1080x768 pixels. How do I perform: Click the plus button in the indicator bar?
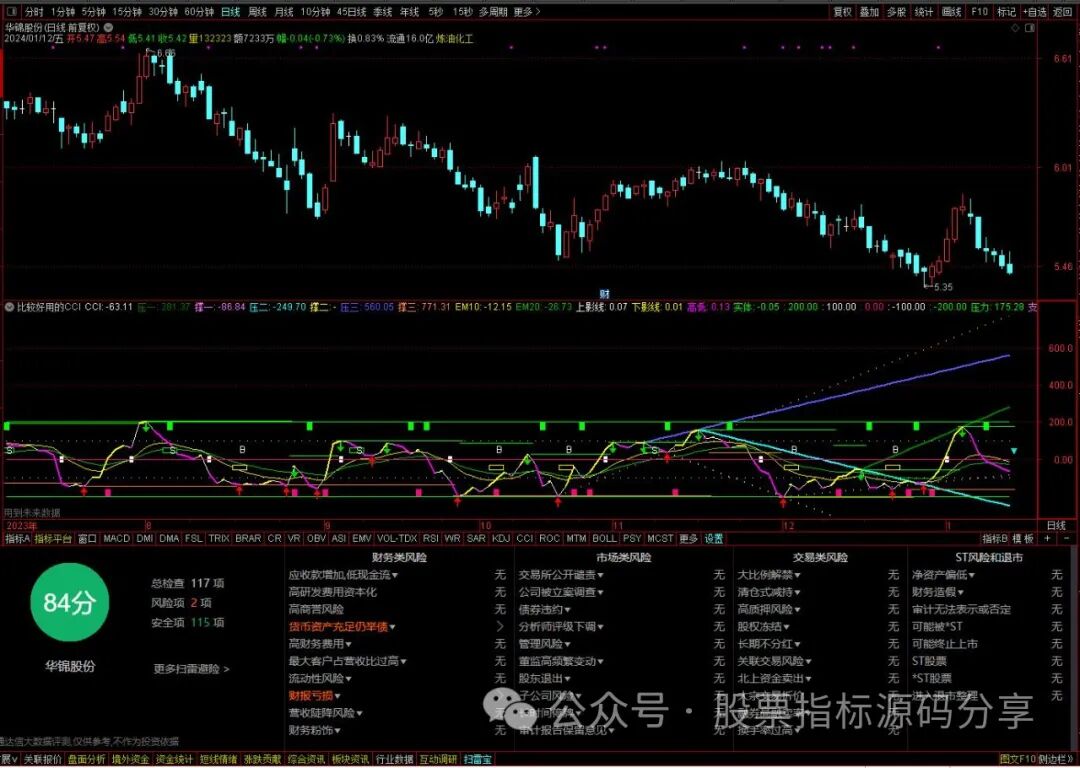click(x=1048, y=539)
